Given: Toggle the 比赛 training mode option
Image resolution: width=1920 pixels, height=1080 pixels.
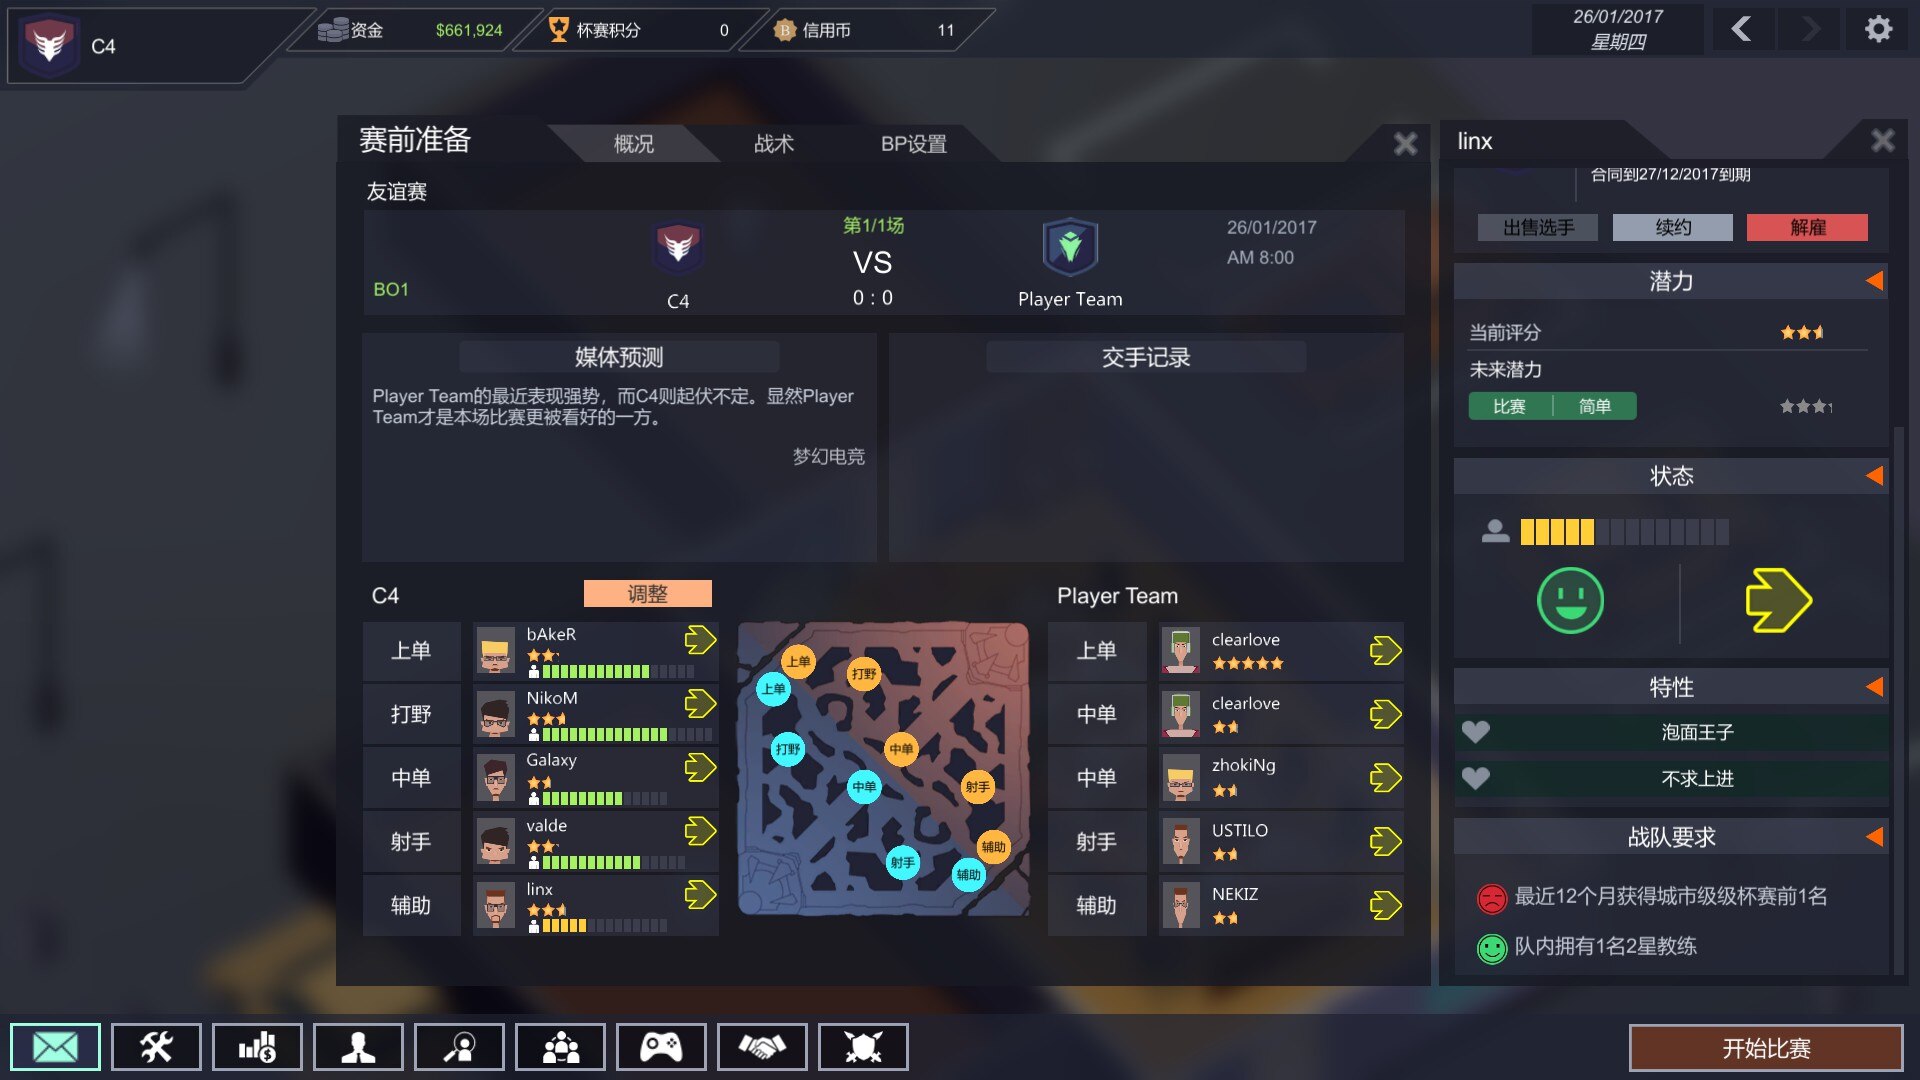Looking at the screenshot, I should click(x=1509, y=406).
